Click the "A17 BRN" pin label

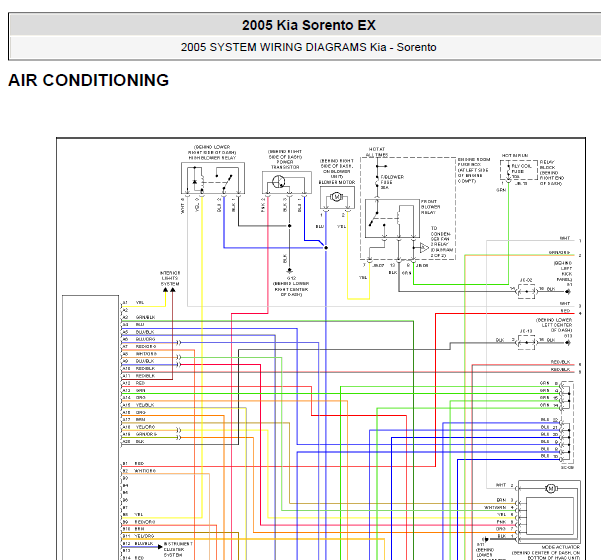point(134,419)
